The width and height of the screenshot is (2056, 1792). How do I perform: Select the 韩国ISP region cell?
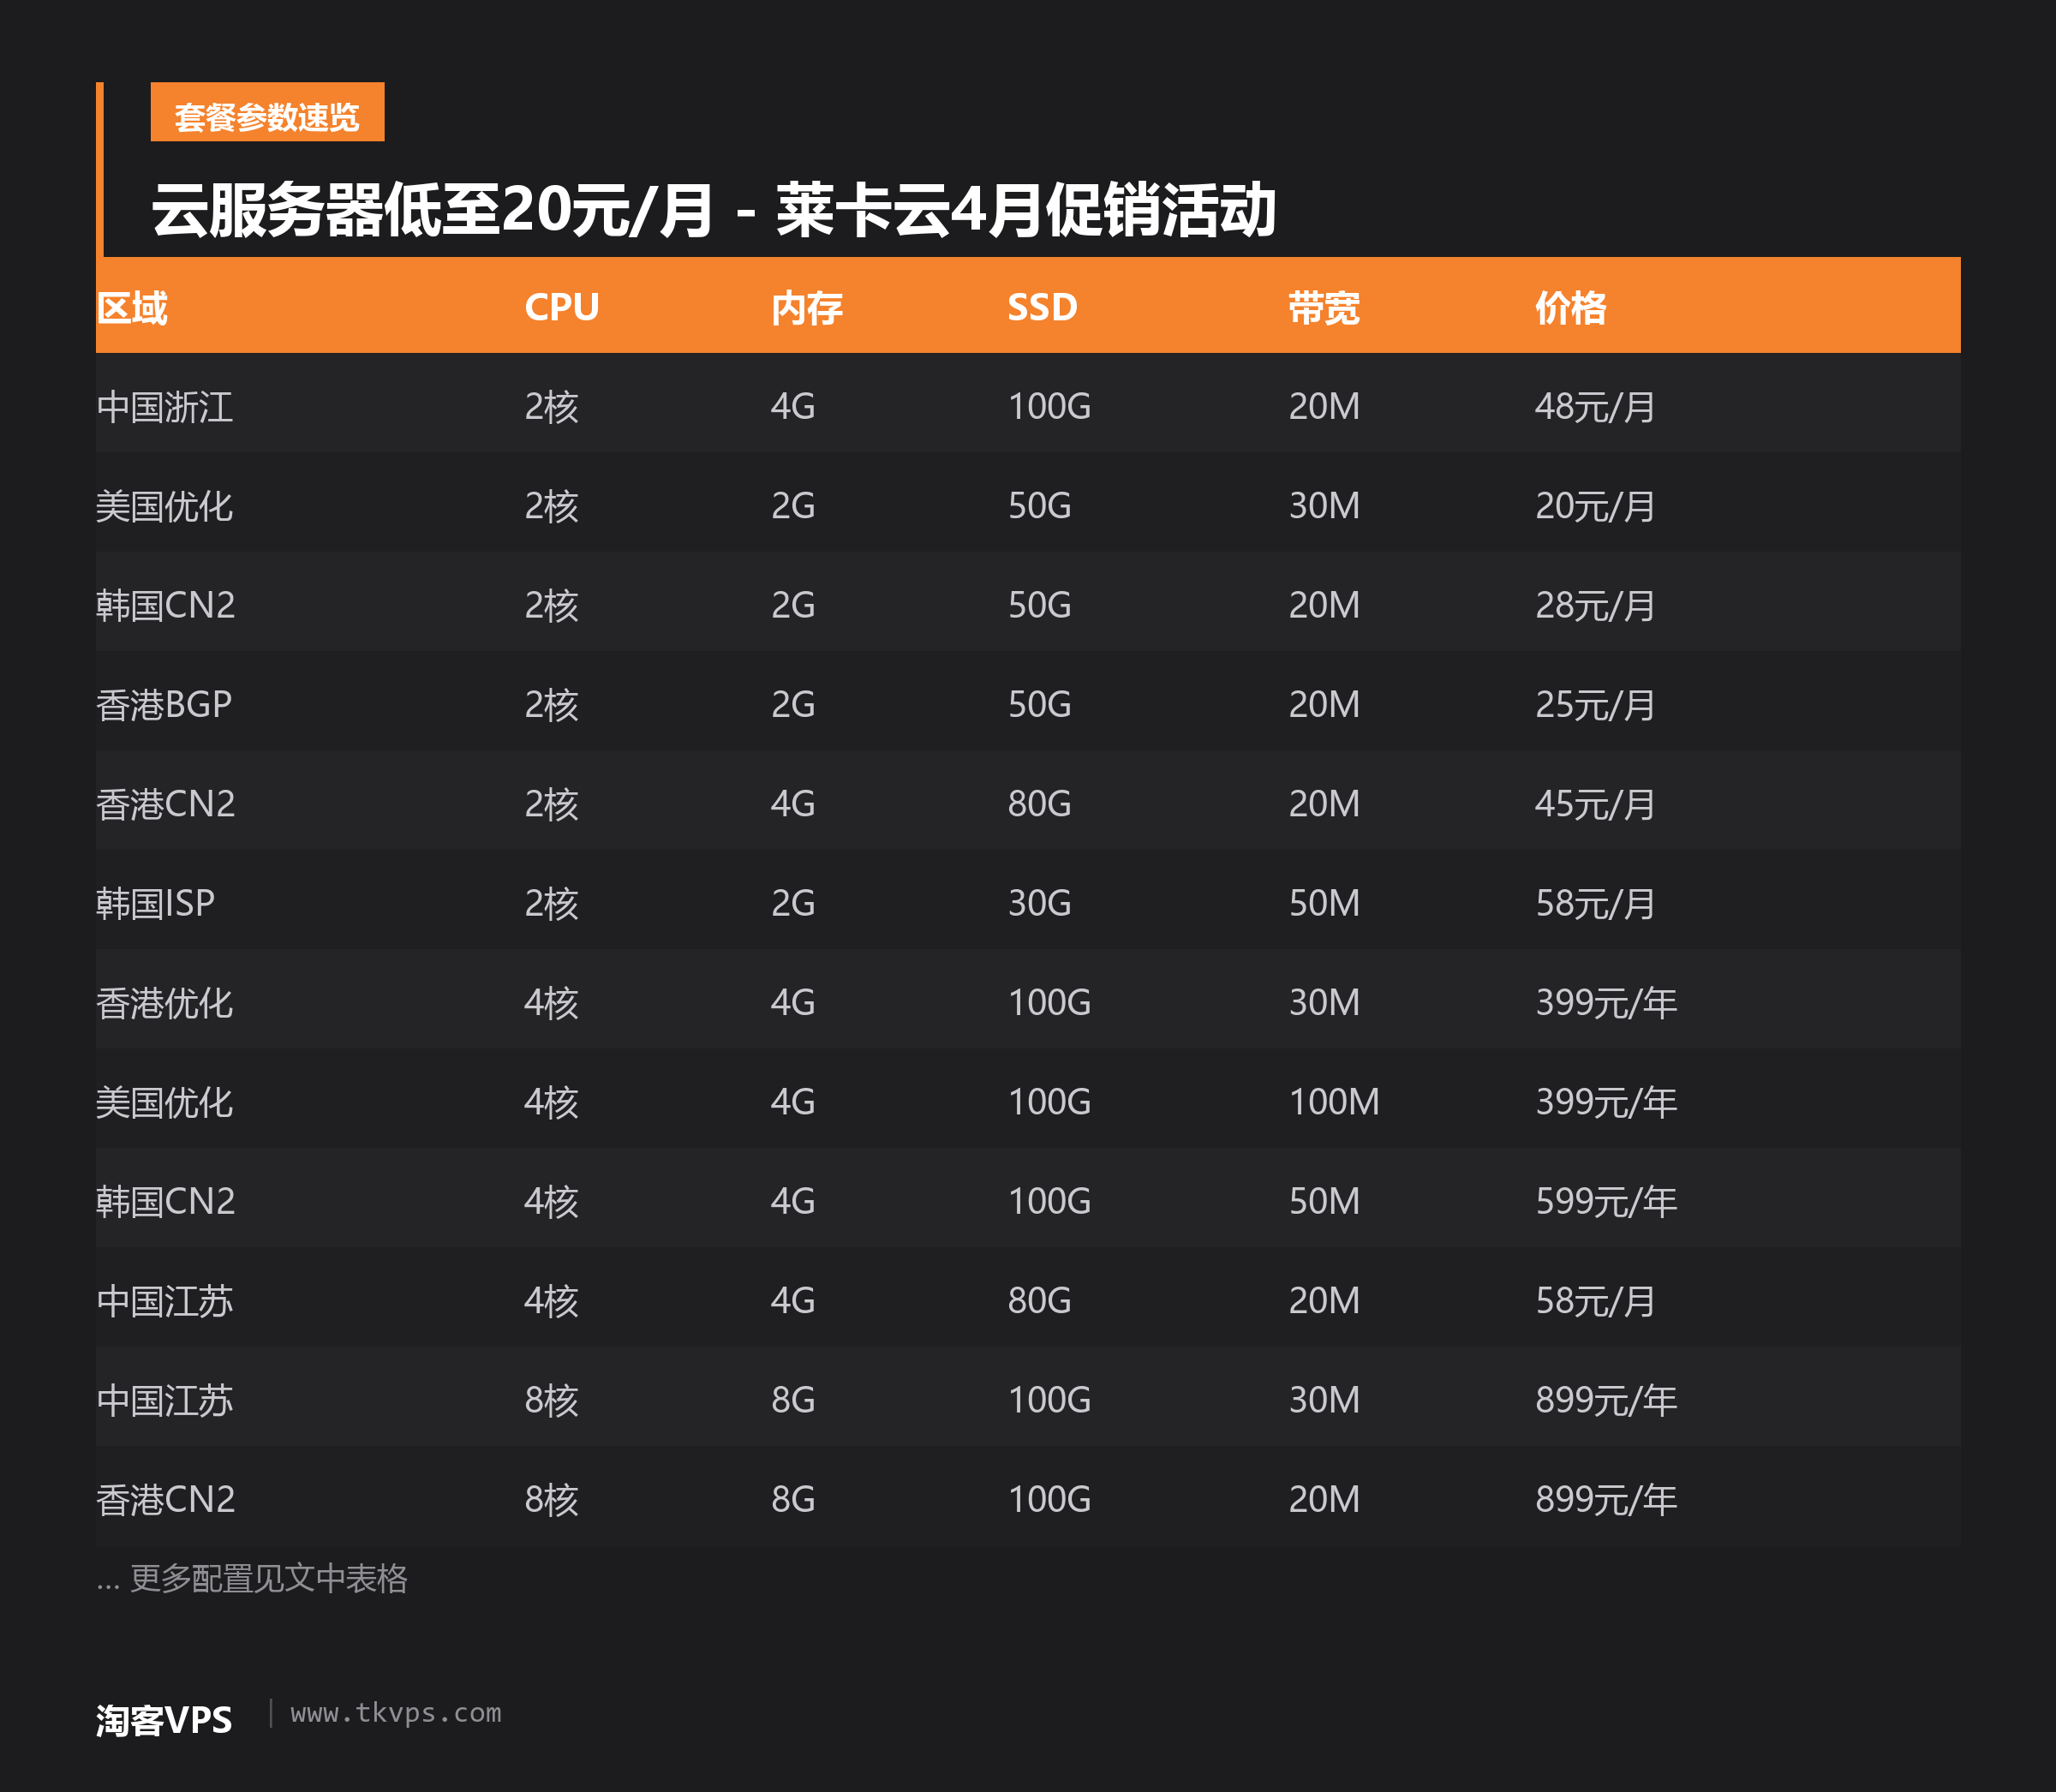(155, 903)
